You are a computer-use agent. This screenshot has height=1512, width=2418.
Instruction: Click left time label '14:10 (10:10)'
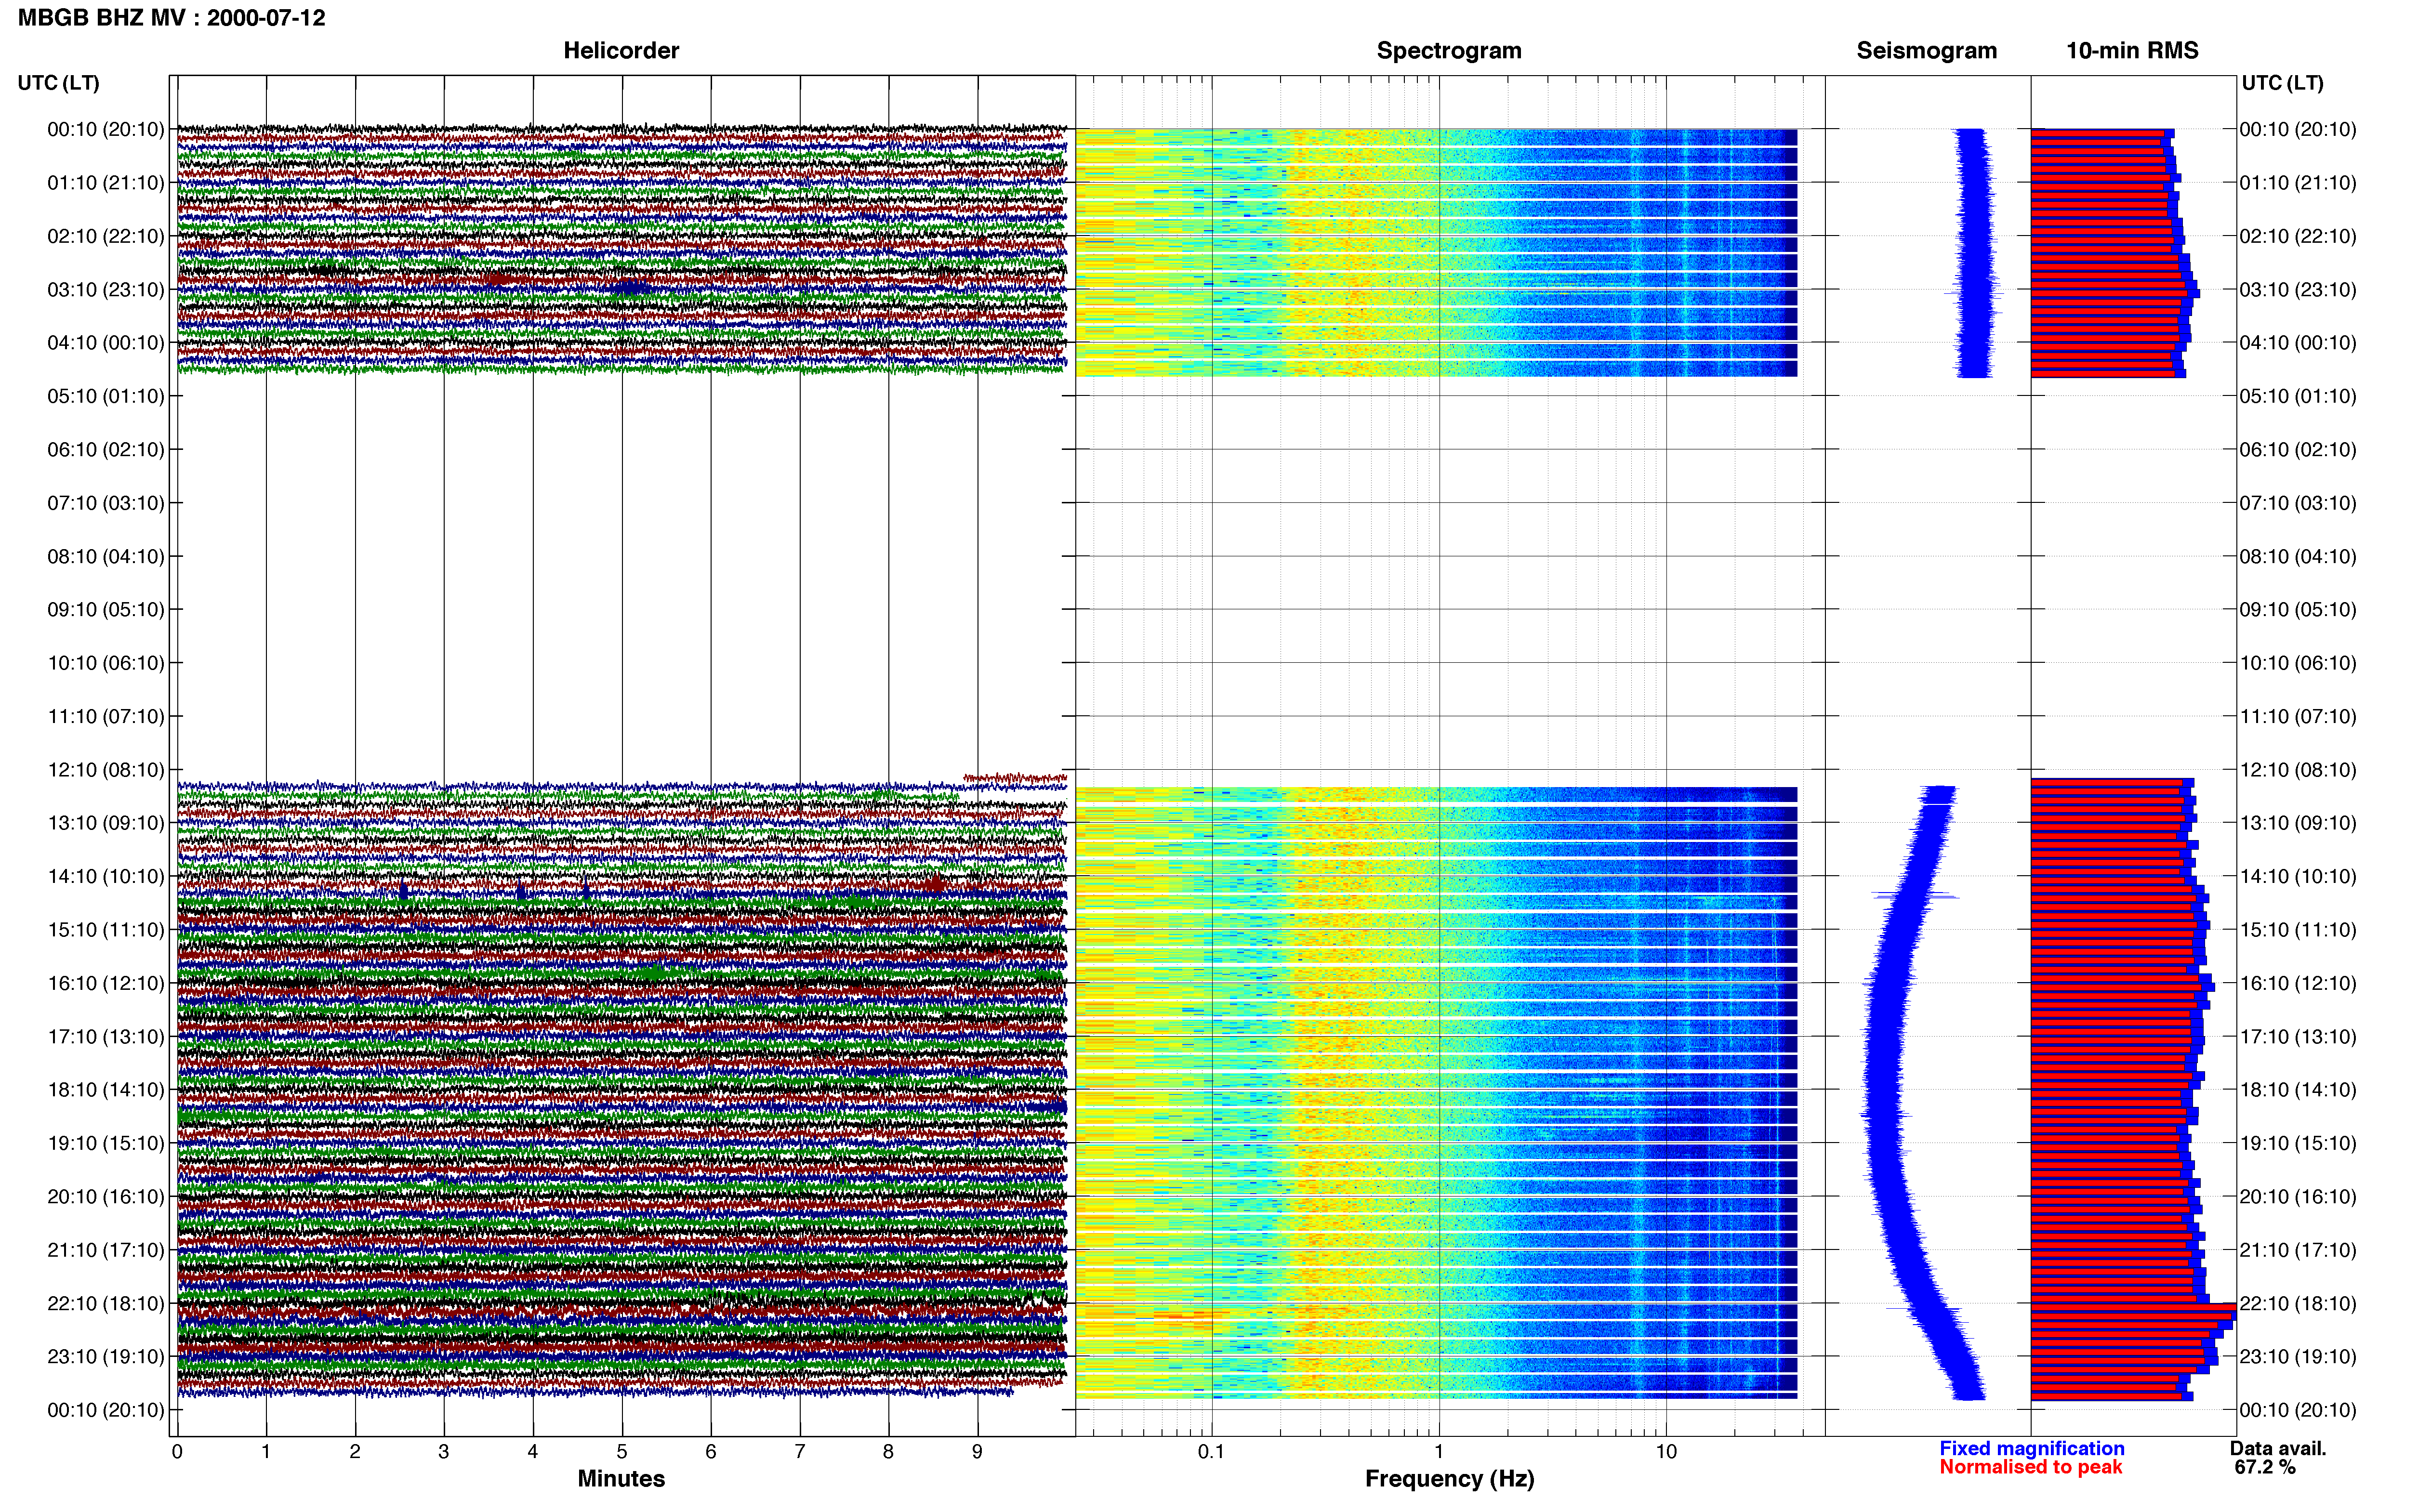pyautogui.click(x=106, y=877)
